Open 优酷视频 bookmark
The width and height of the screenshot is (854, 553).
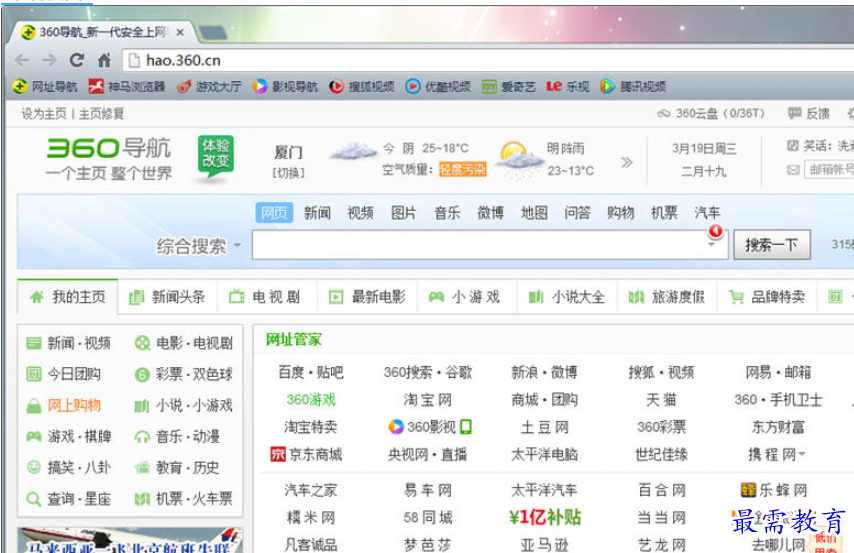[x=438, y=86]
